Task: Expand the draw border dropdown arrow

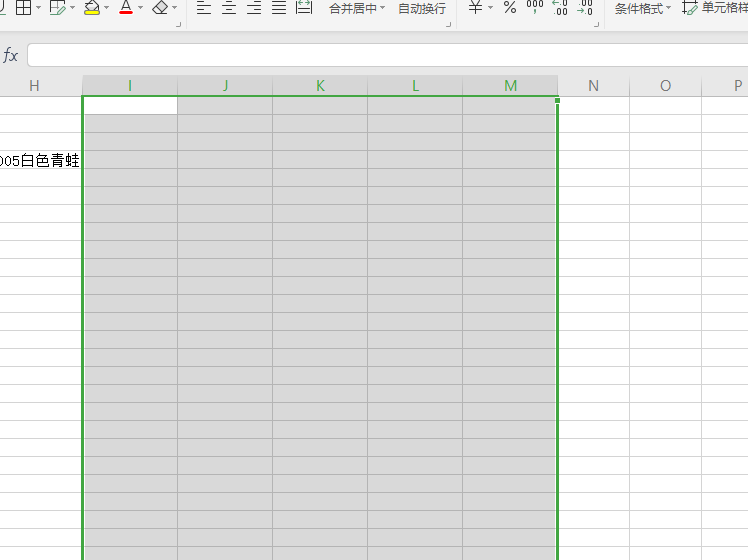Action: click(73, 8)
